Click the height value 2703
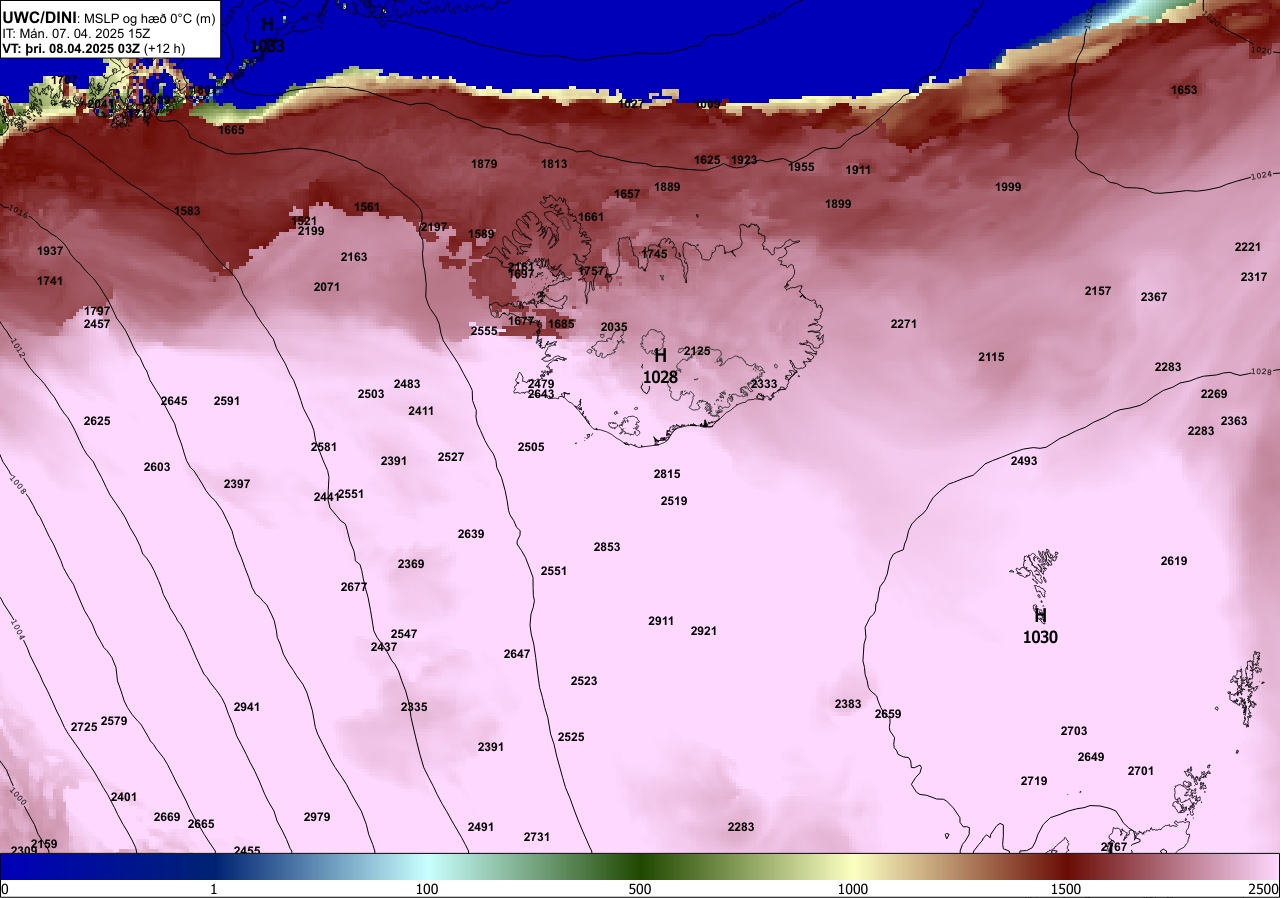This screenshot has height=898, width=1280. pos(1074,731)
